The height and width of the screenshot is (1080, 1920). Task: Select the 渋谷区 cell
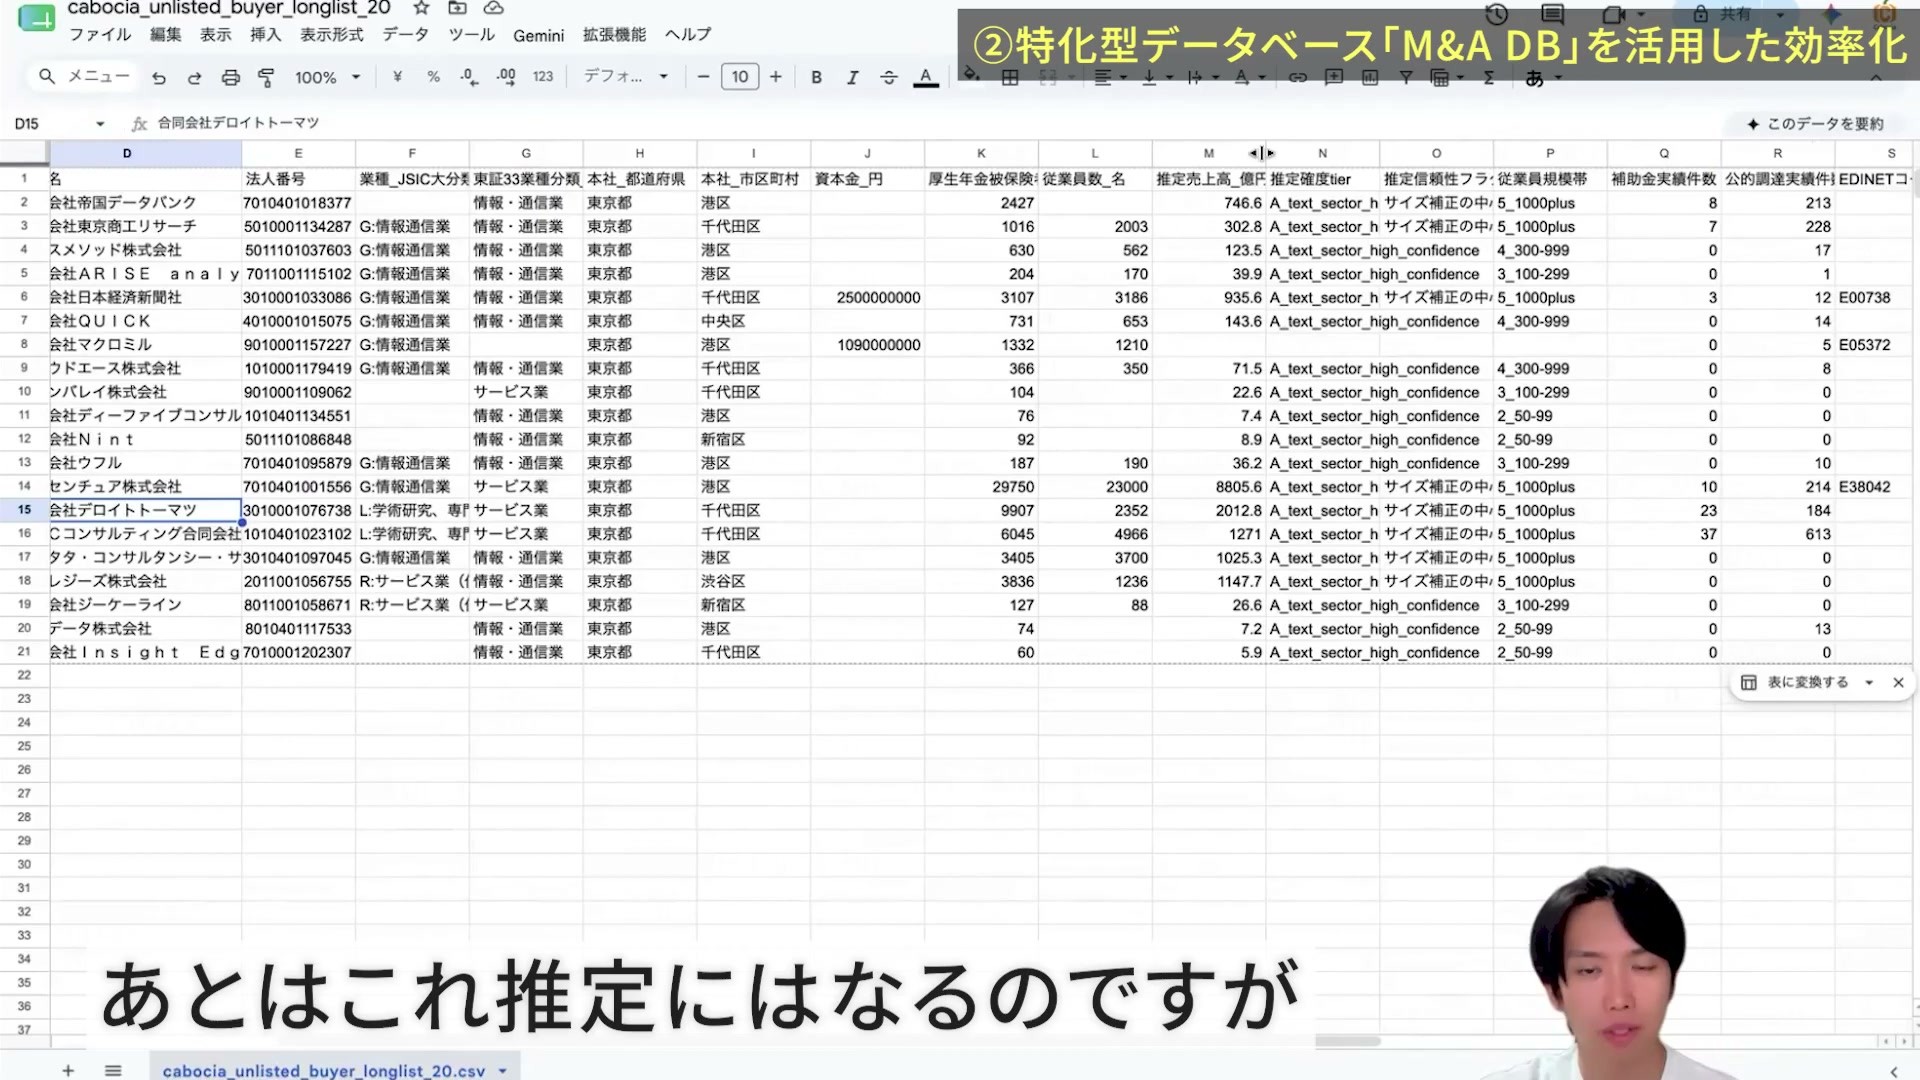pyautogui.click(x=753, y=581)
